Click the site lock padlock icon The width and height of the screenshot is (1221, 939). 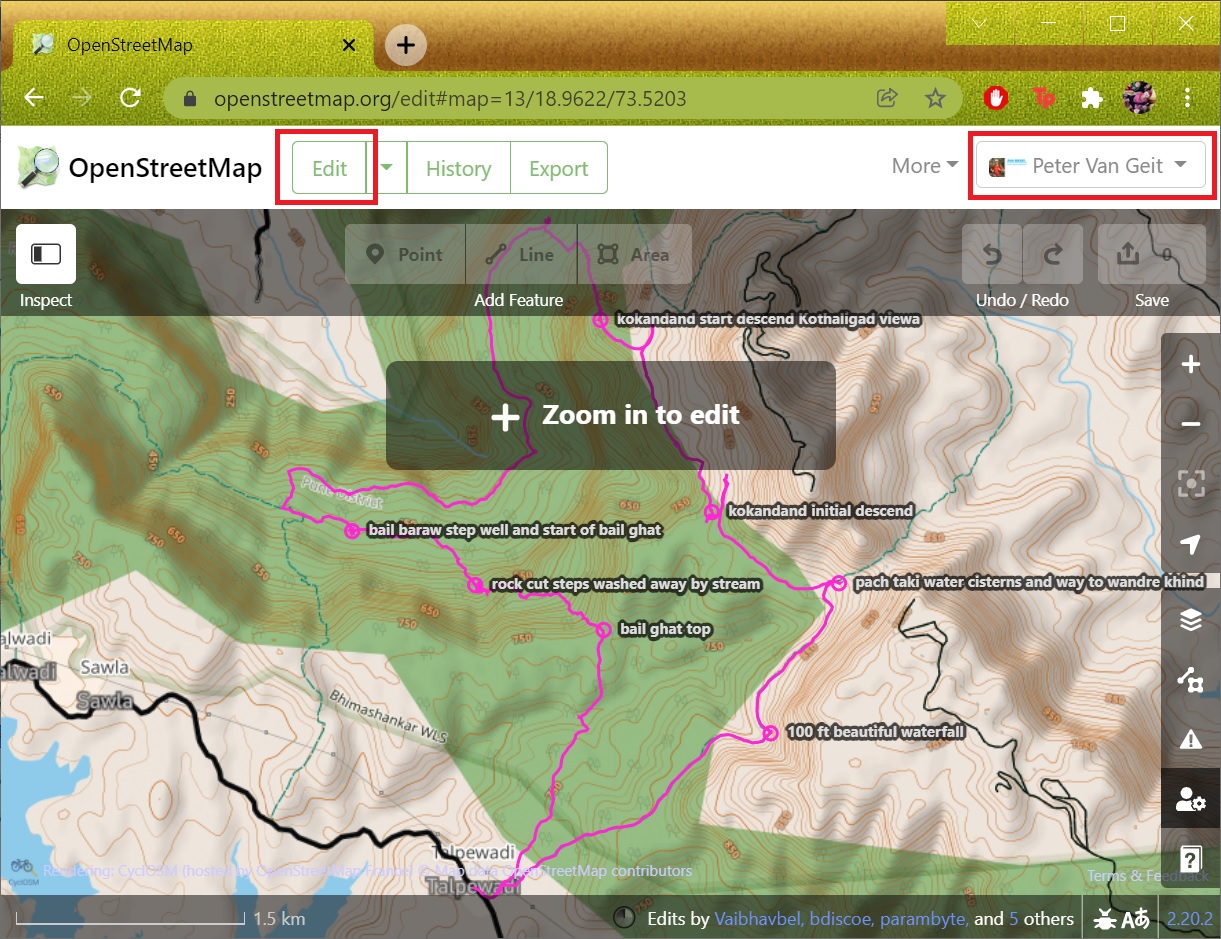pyautogui.click(x=191, y=98)
